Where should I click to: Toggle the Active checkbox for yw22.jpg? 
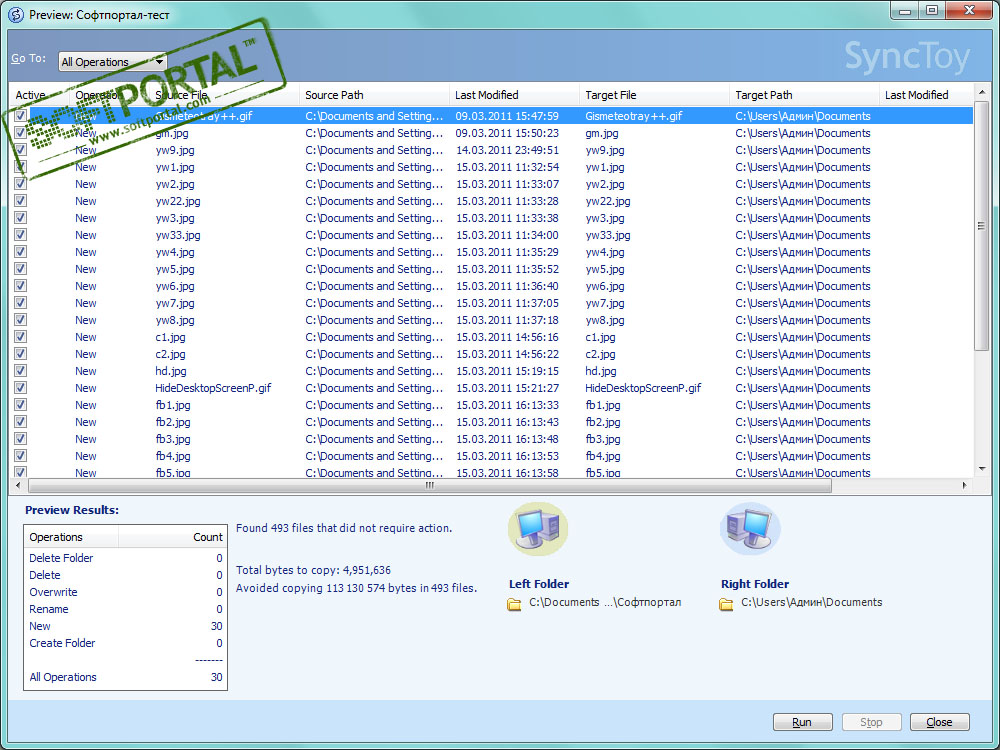pyautogui.click(x=20, y=201)
